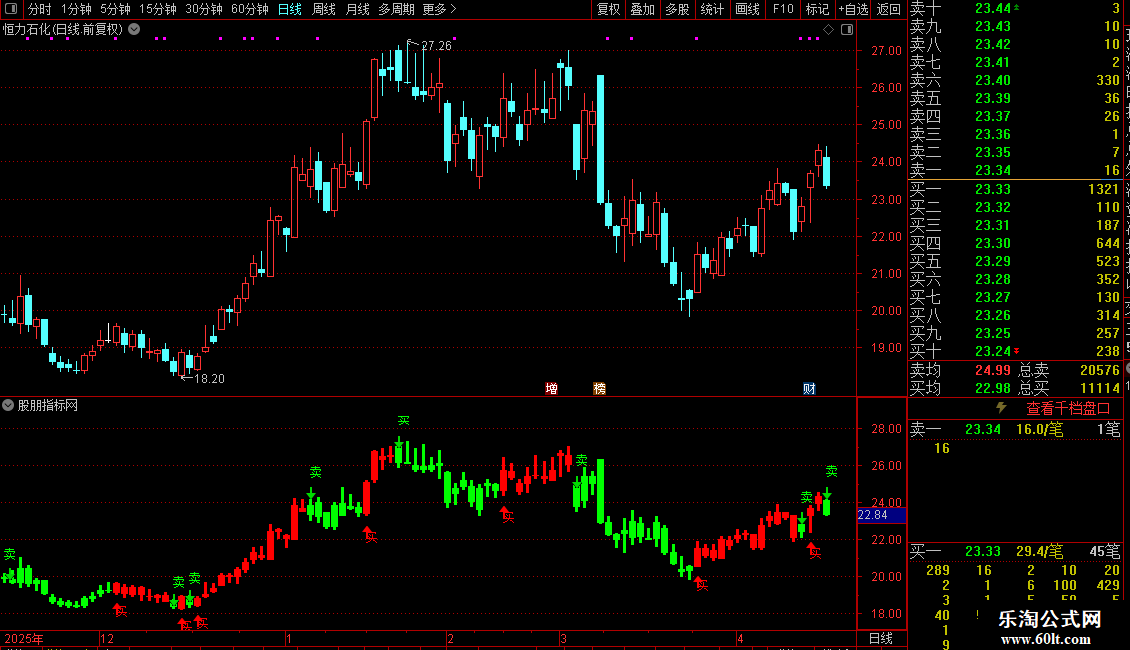Open the 复权 adjustment menu
1130x650 pixels.
608,9
